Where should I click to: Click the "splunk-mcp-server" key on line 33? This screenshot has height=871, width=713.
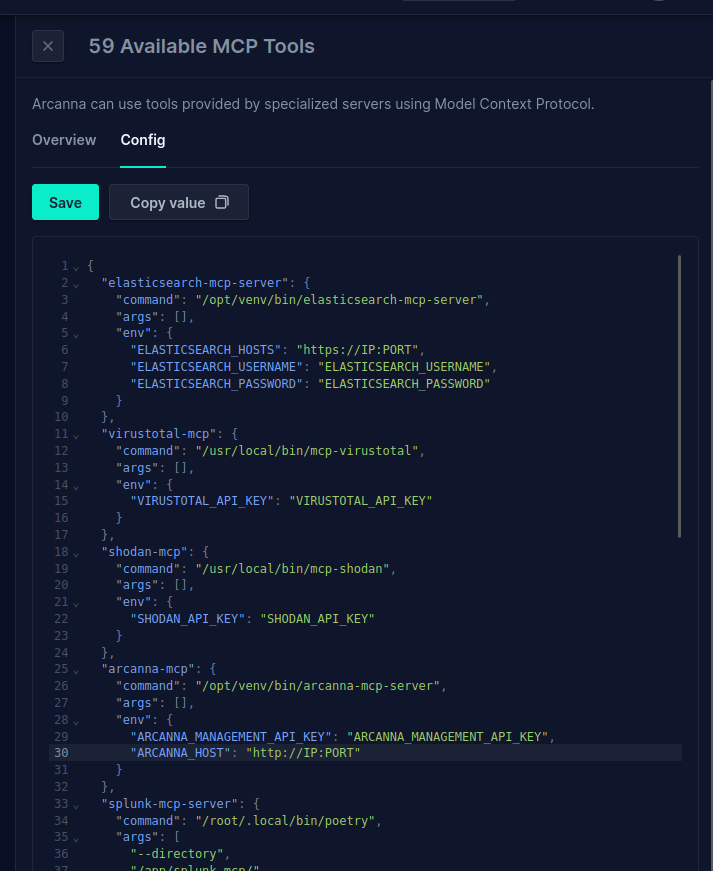coord(170,804)
